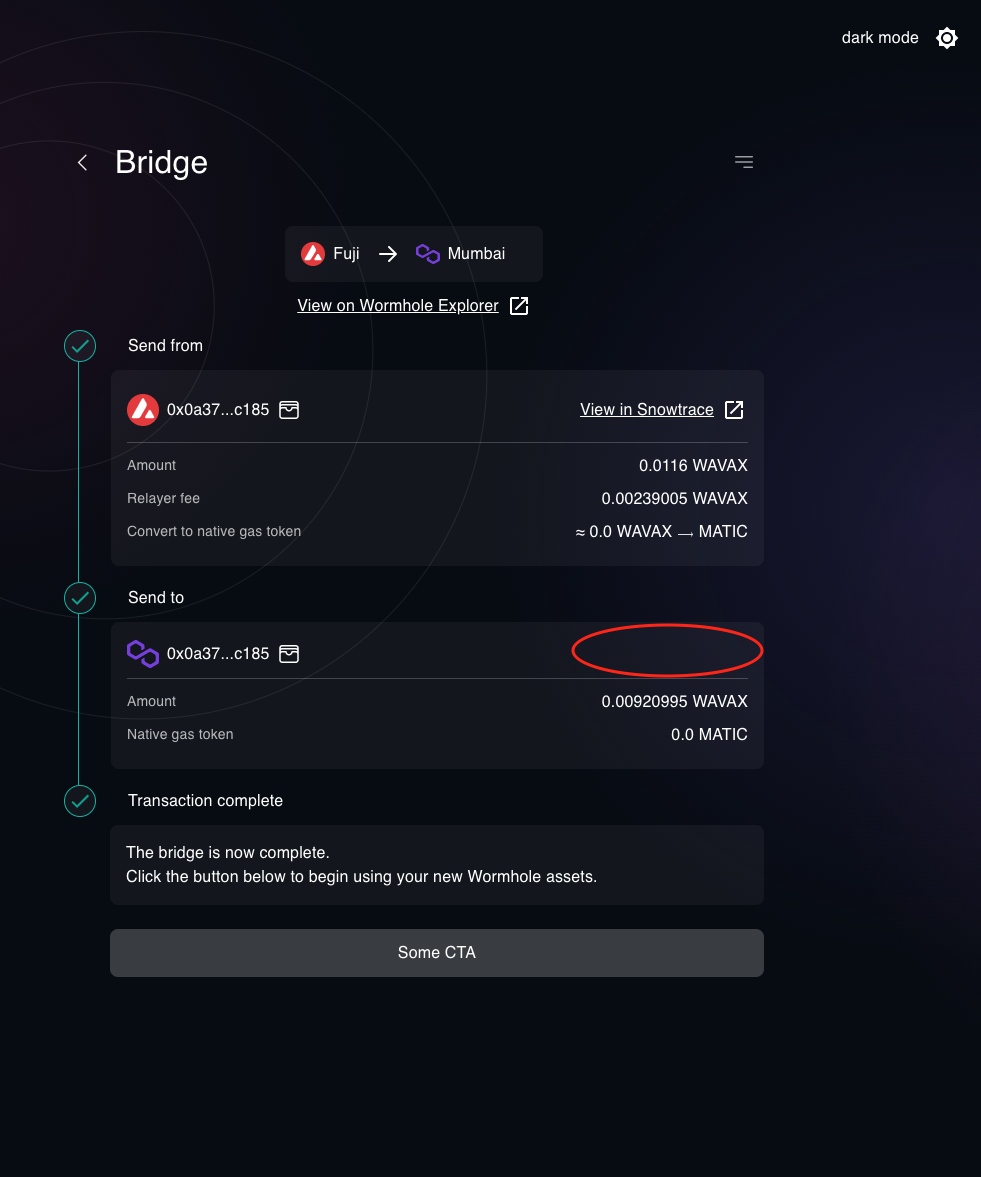Screen dimensions: 981x1177
Task: Open View on Wormhole Explorer link
Action: tap(398, 305)
